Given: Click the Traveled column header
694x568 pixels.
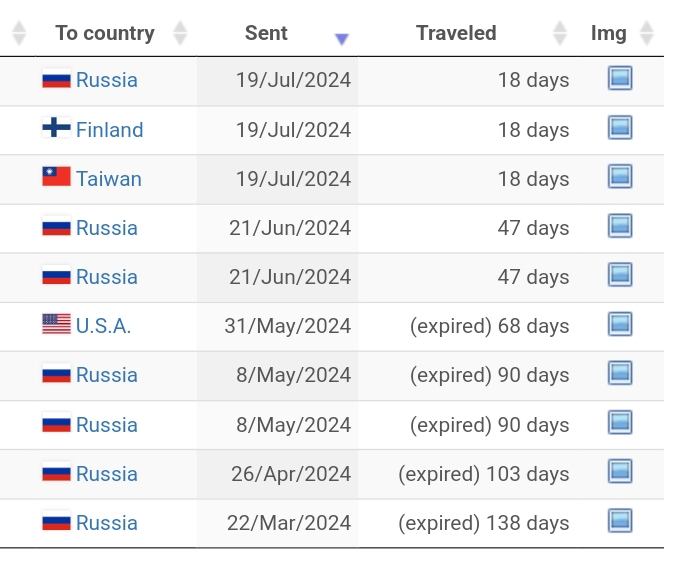Looking at the screenshot, I should point(456,33).
